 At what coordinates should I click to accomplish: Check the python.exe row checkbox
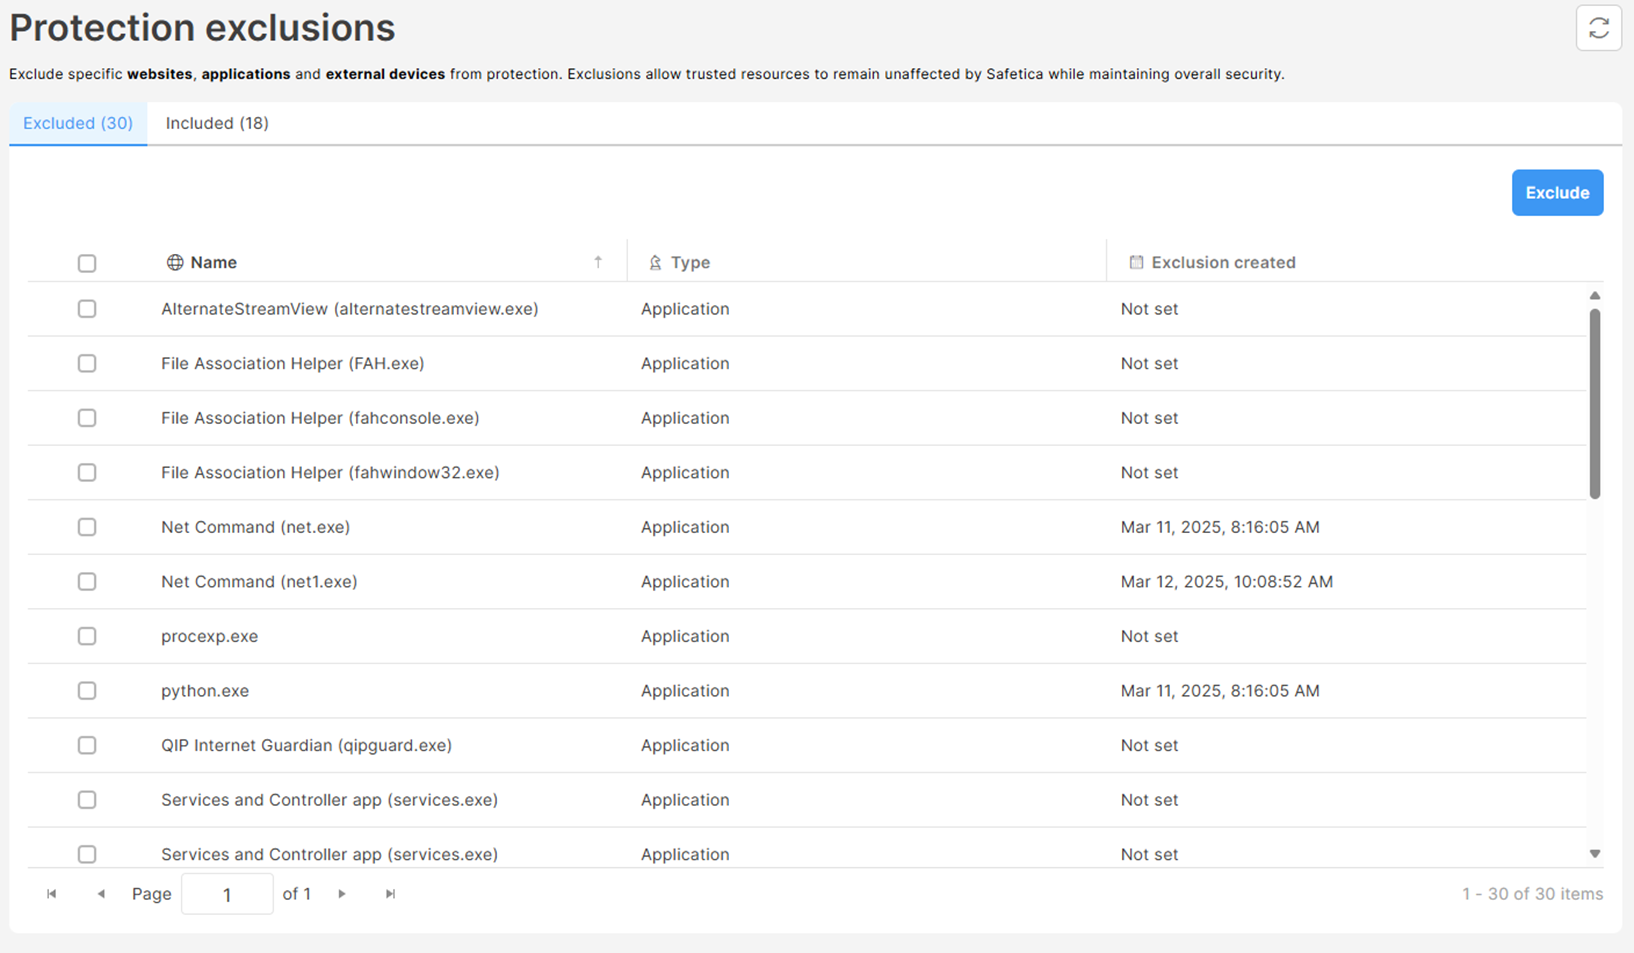point(87,691)
